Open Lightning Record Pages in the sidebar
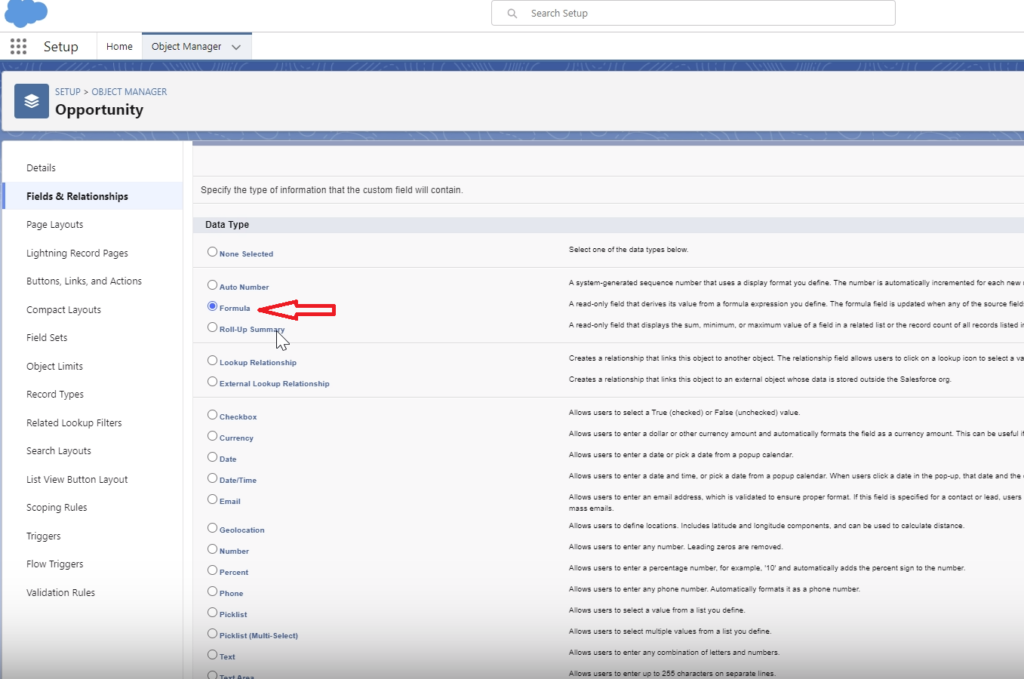Screen dimensions: 1024x679 (77, 253)
